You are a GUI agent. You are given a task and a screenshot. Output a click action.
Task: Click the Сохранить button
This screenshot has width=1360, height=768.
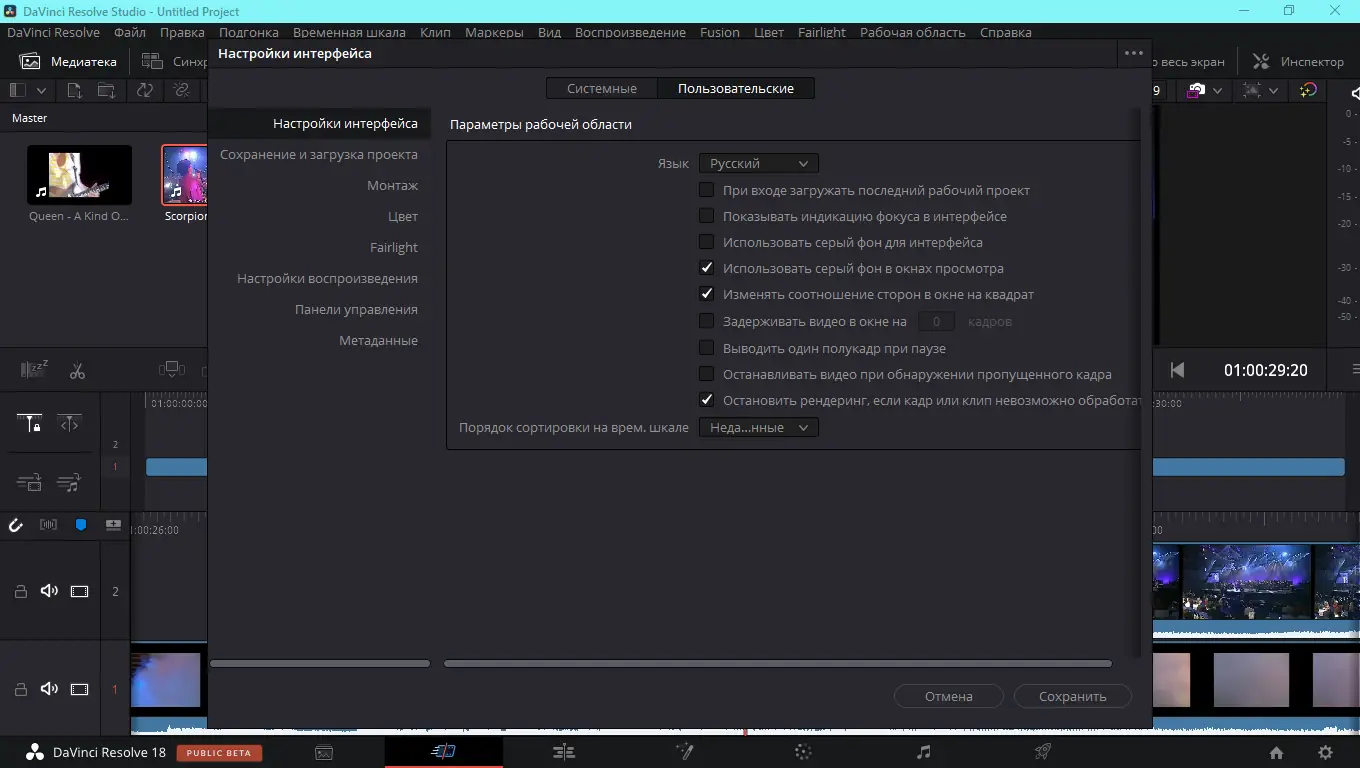pyautogui.click(x=1072, y=696)
